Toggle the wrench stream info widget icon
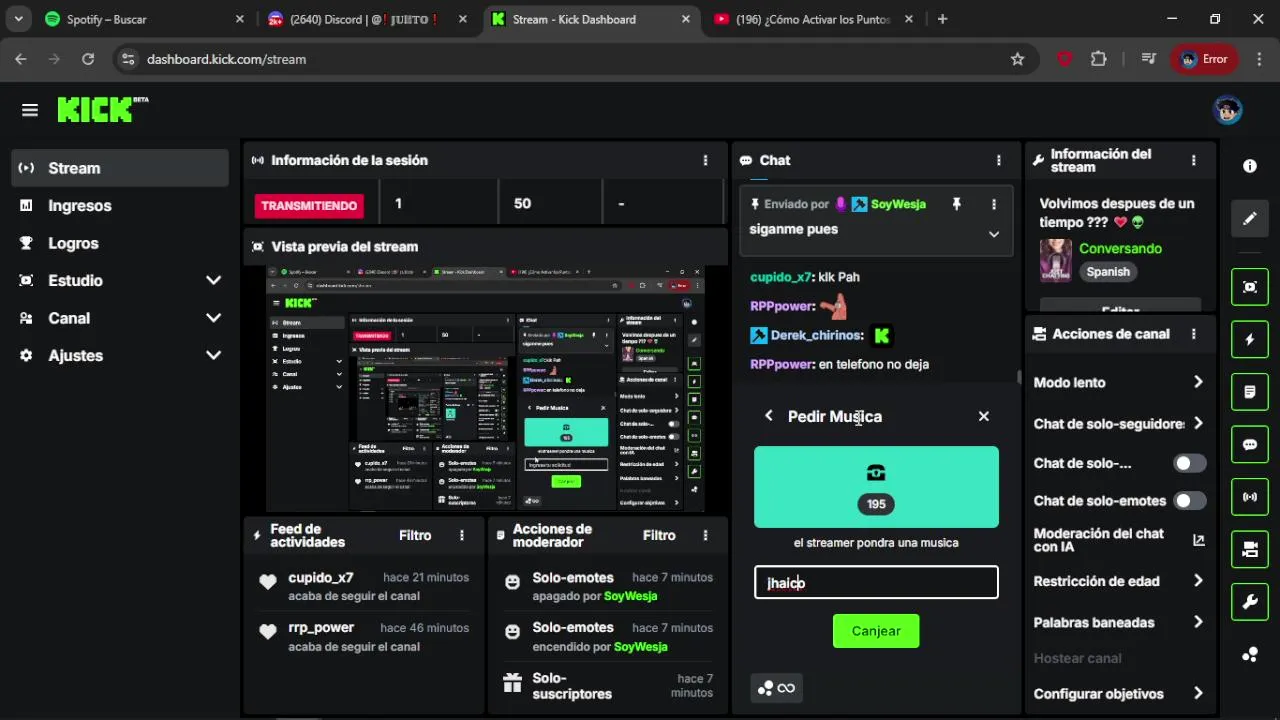Screen dimensions: 1280x720 (x=1250, y=601)
